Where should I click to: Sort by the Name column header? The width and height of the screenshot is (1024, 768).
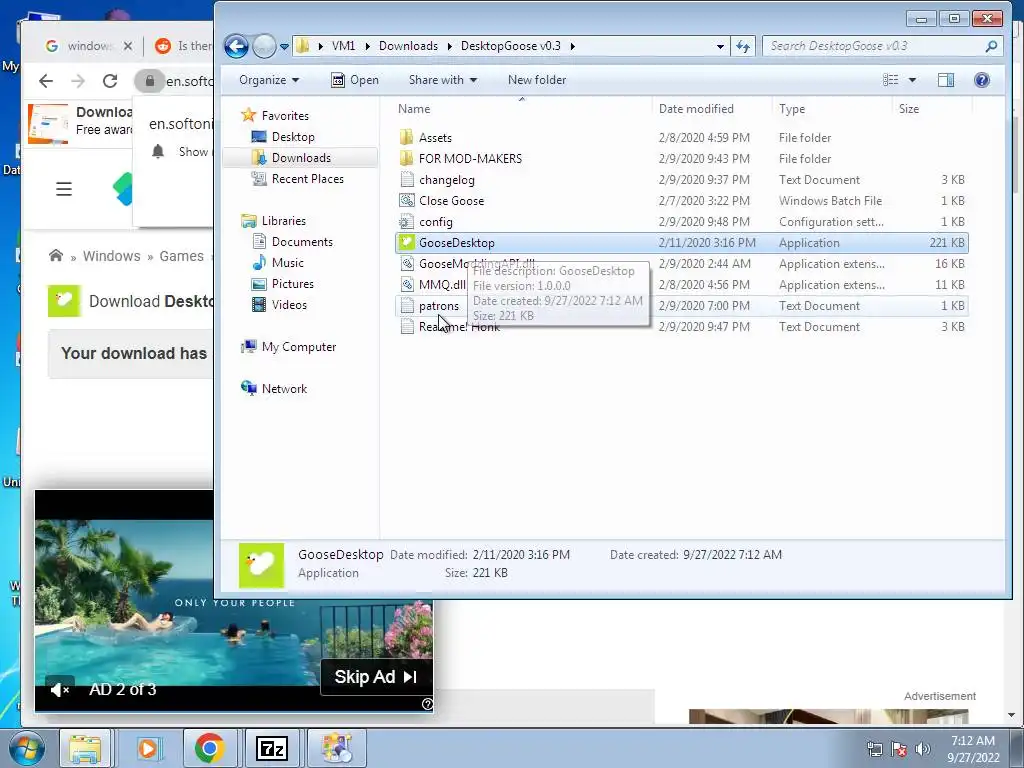click(x=414, y=109)
